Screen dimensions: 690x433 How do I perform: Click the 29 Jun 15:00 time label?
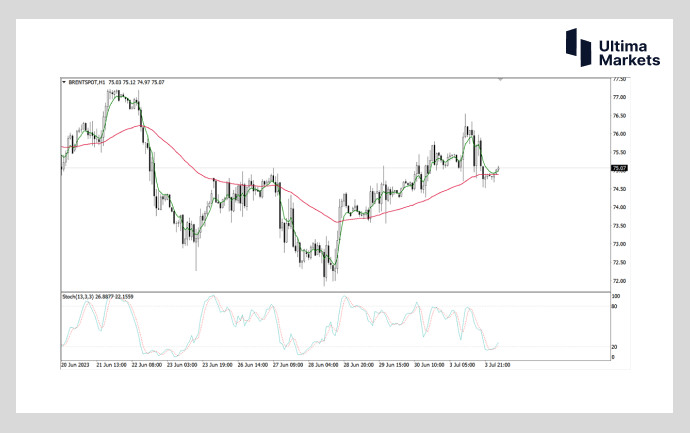click(394, 365)
